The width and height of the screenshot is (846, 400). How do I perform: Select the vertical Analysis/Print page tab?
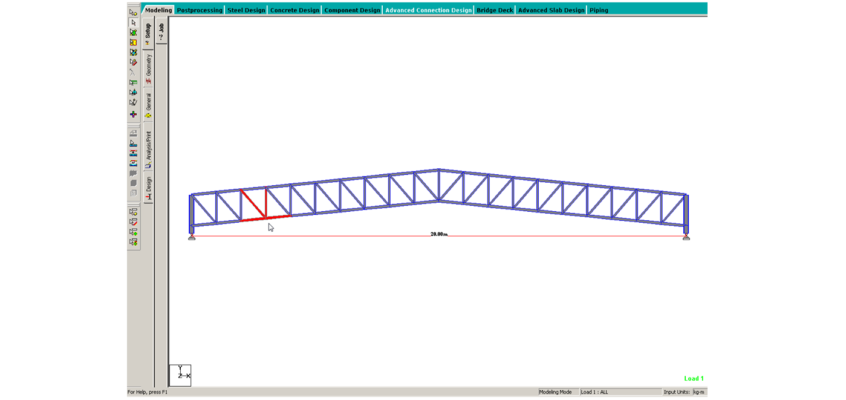click(x=148, y=147)
